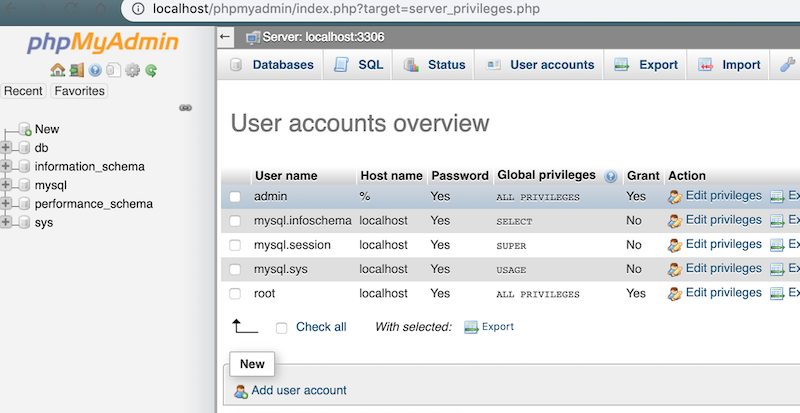
Task: Click the User name column header
Action: tap(286, 176)
